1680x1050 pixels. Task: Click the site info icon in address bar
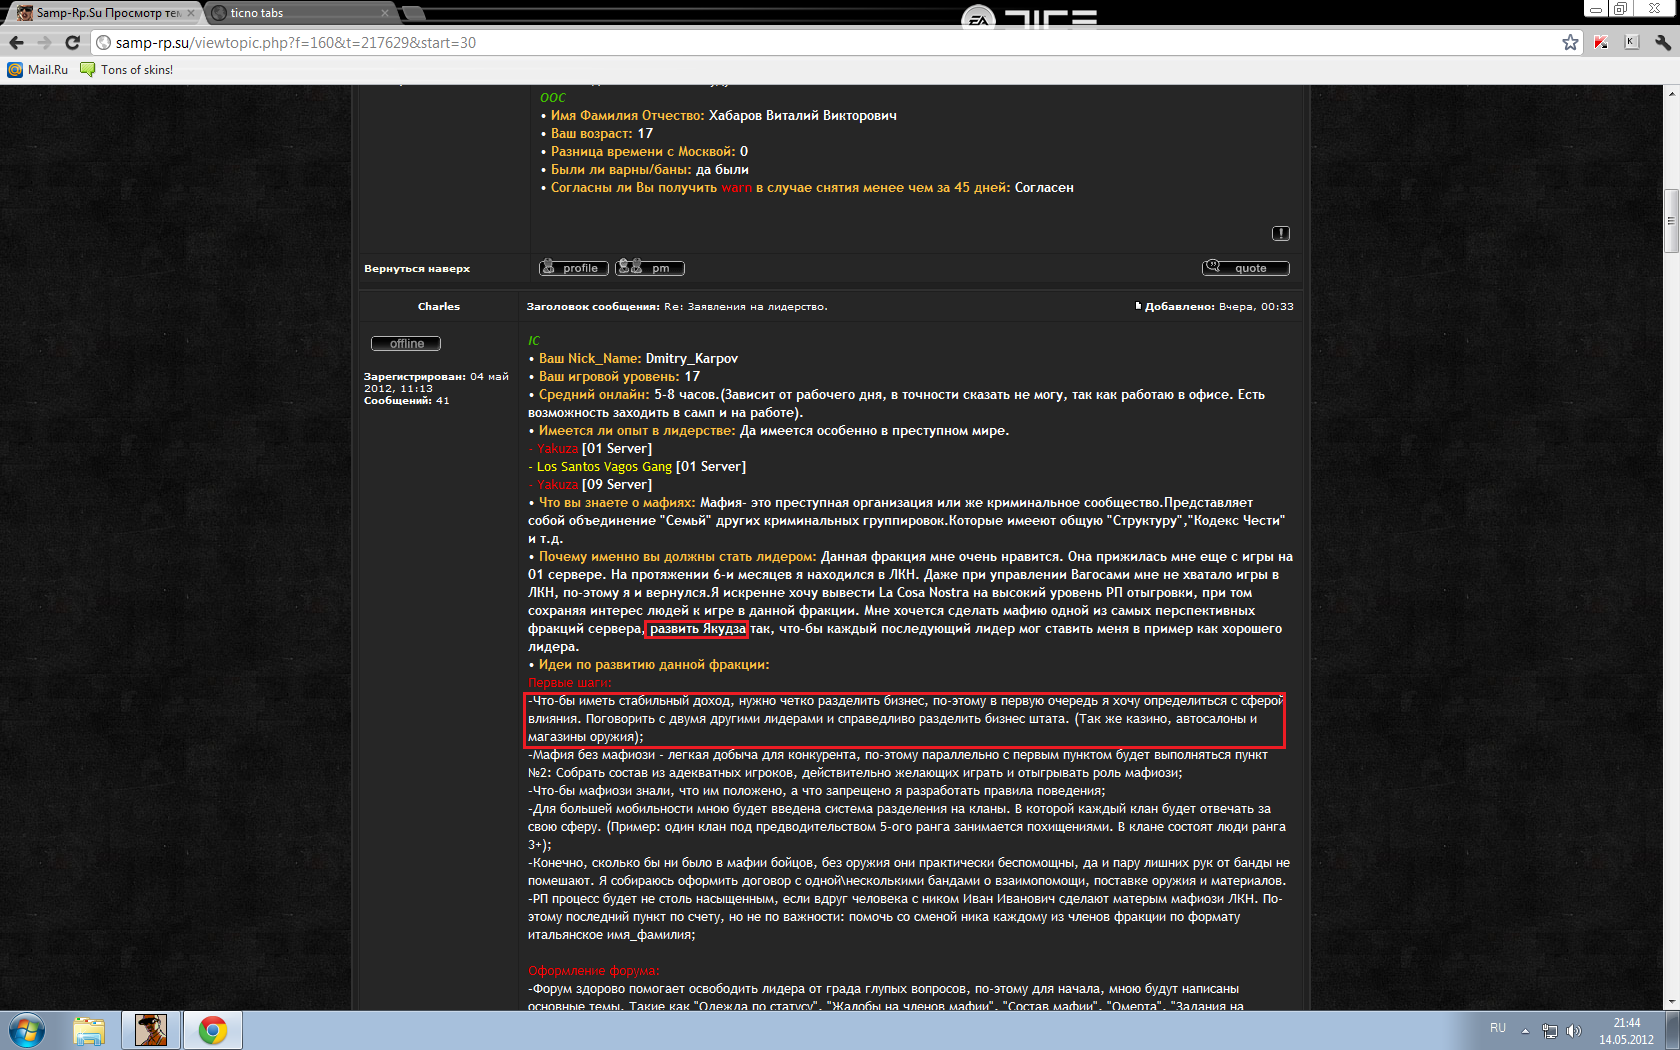[x=103, y=42]
